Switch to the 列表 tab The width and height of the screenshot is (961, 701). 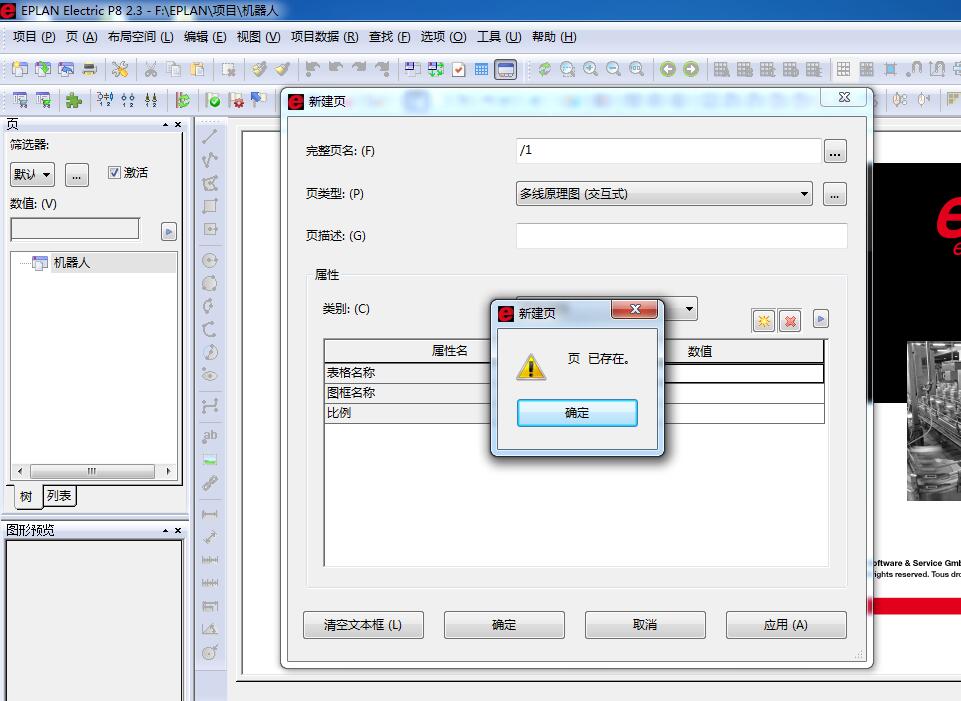click(59, 496)
